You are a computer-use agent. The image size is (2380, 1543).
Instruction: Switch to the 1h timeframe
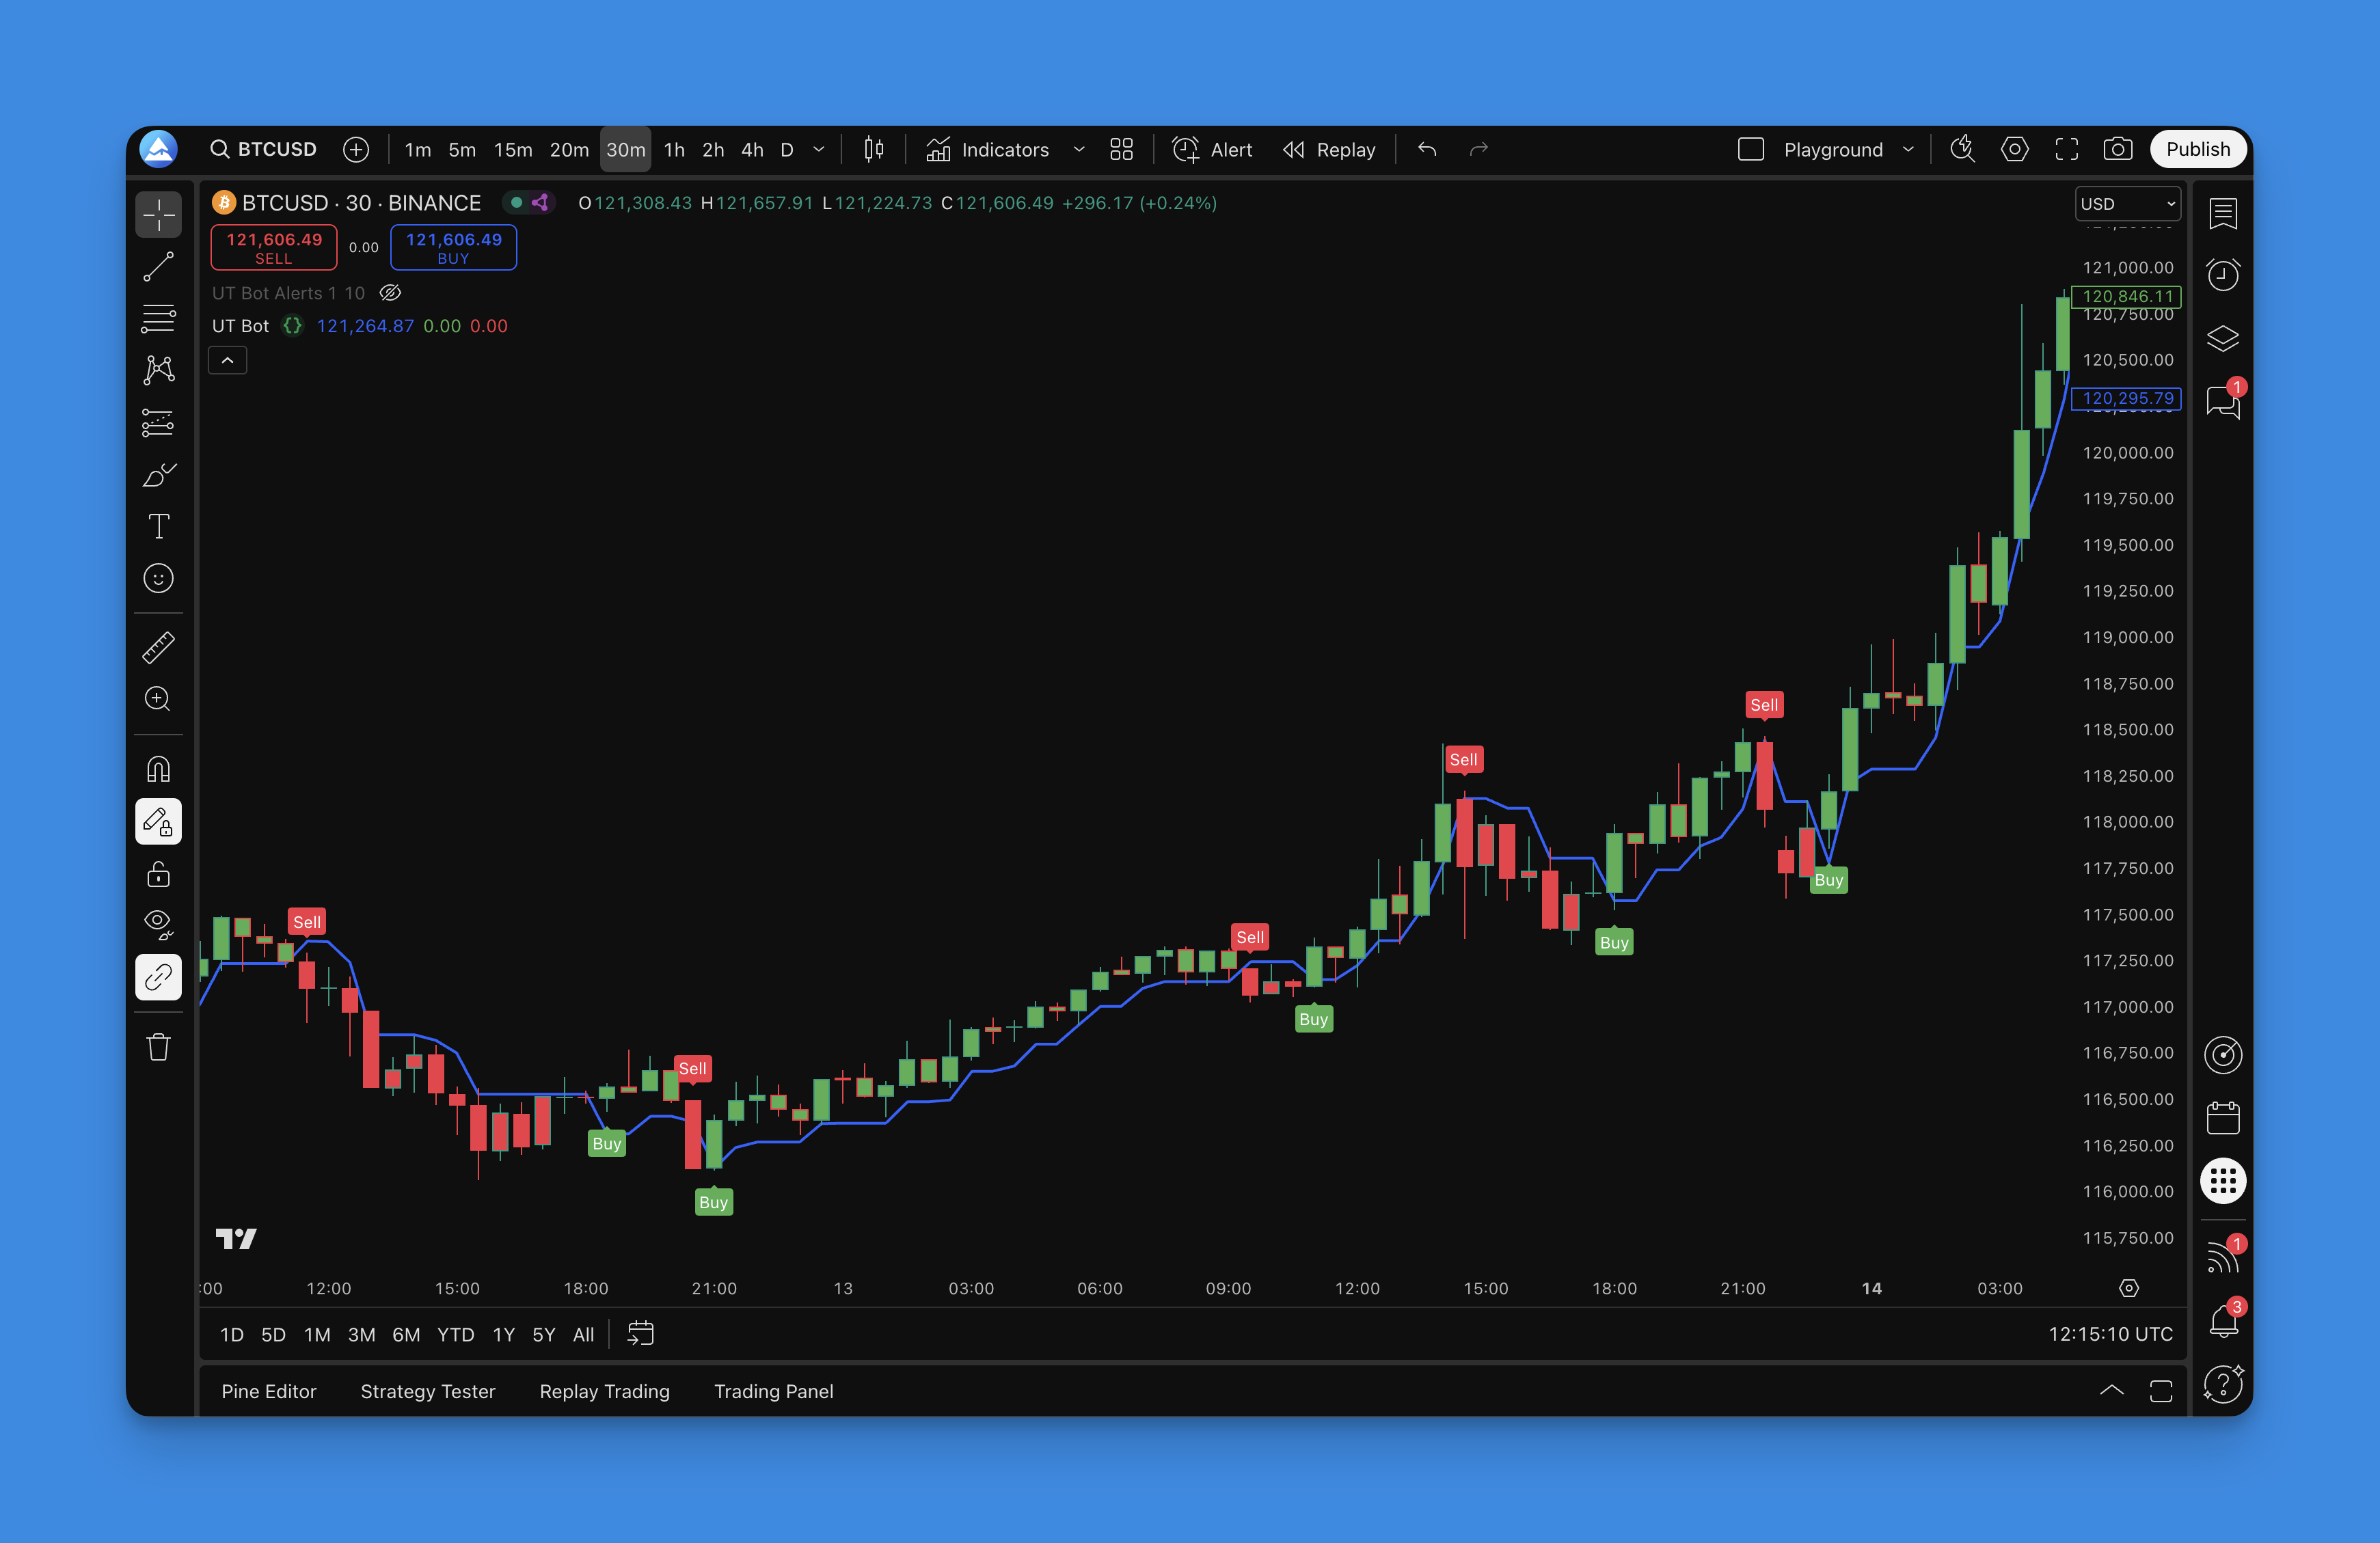click(675, 149)
